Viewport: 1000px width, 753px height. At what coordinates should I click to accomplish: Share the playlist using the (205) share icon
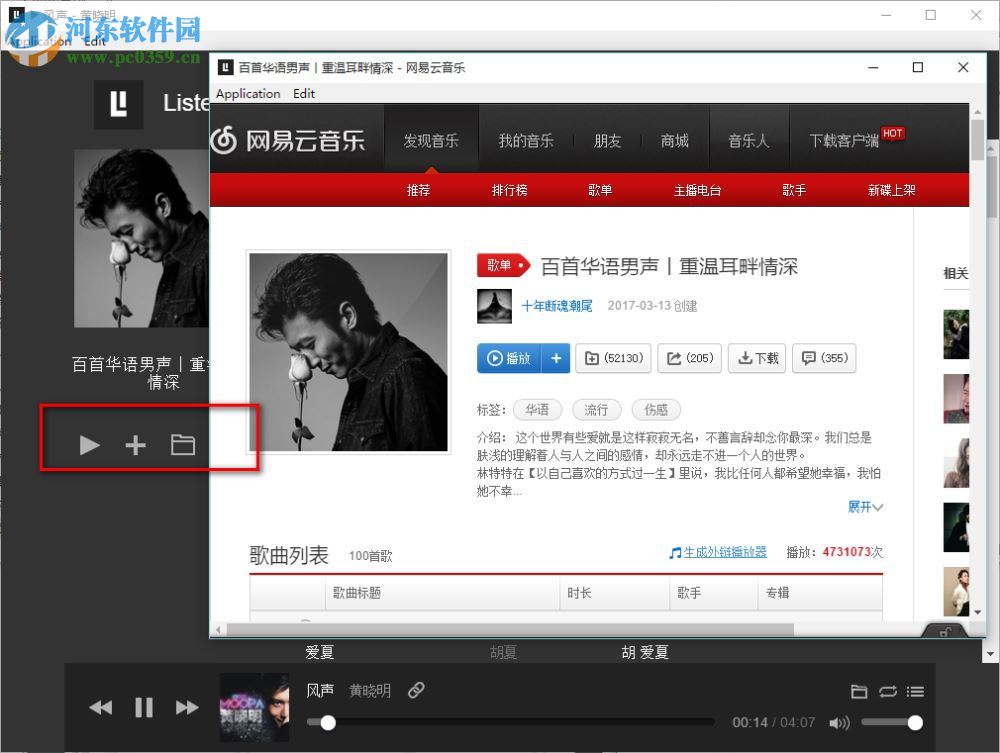(x=689, y=358)
